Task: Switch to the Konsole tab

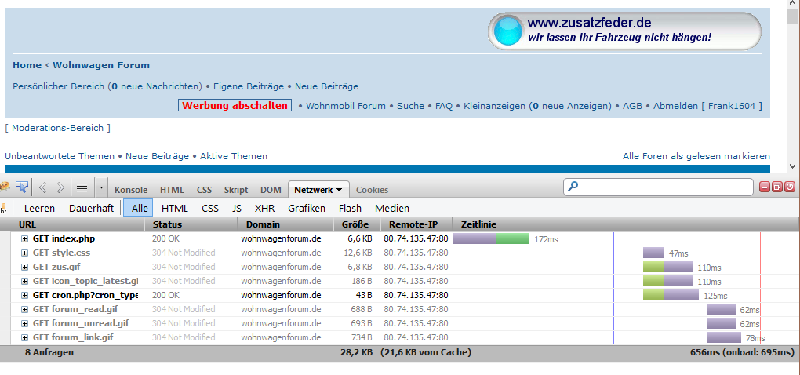Action: click(131, 190)
